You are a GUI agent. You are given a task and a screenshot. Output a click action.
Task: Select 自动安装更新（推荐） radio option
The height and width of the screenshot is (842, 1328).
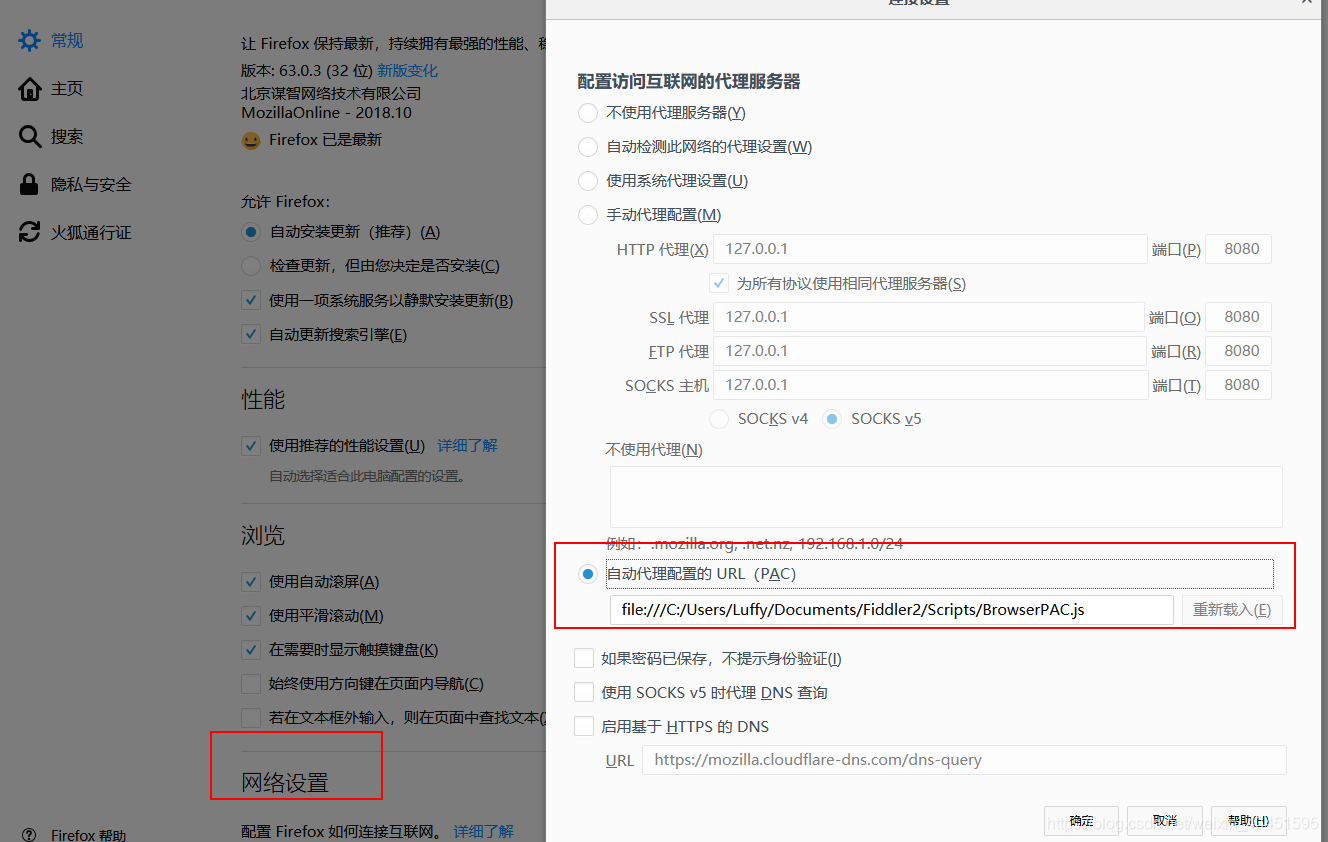pyautogui.click(x=251, y=232)
